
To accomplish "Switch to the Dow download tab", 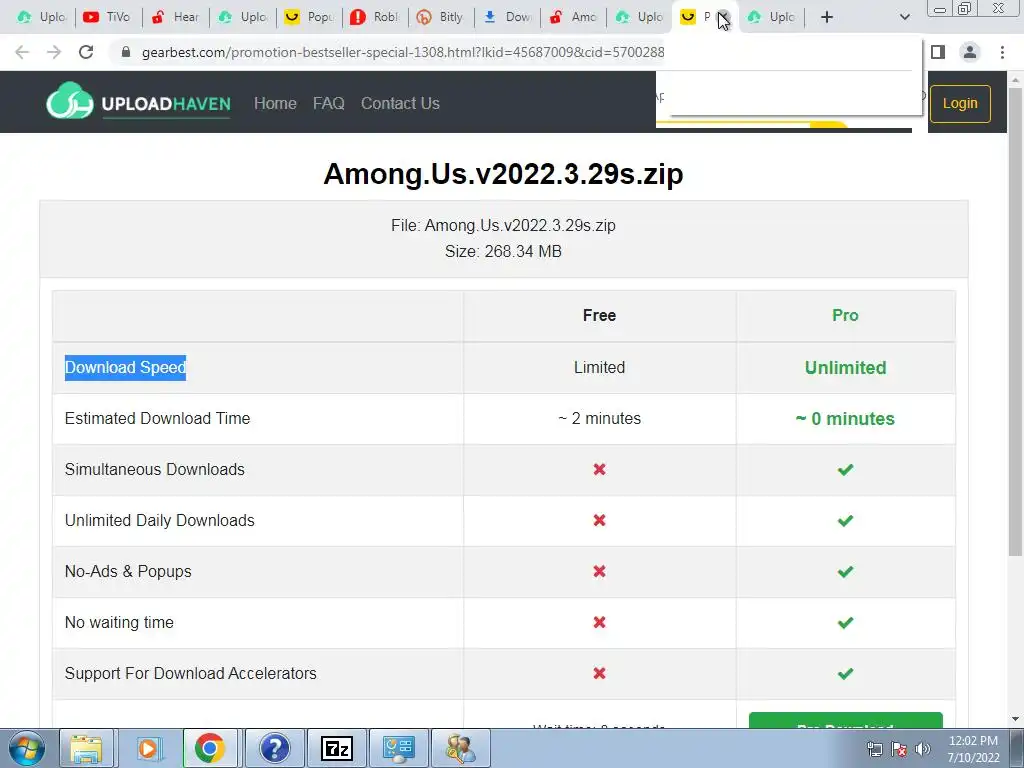I will coord(508,17).
